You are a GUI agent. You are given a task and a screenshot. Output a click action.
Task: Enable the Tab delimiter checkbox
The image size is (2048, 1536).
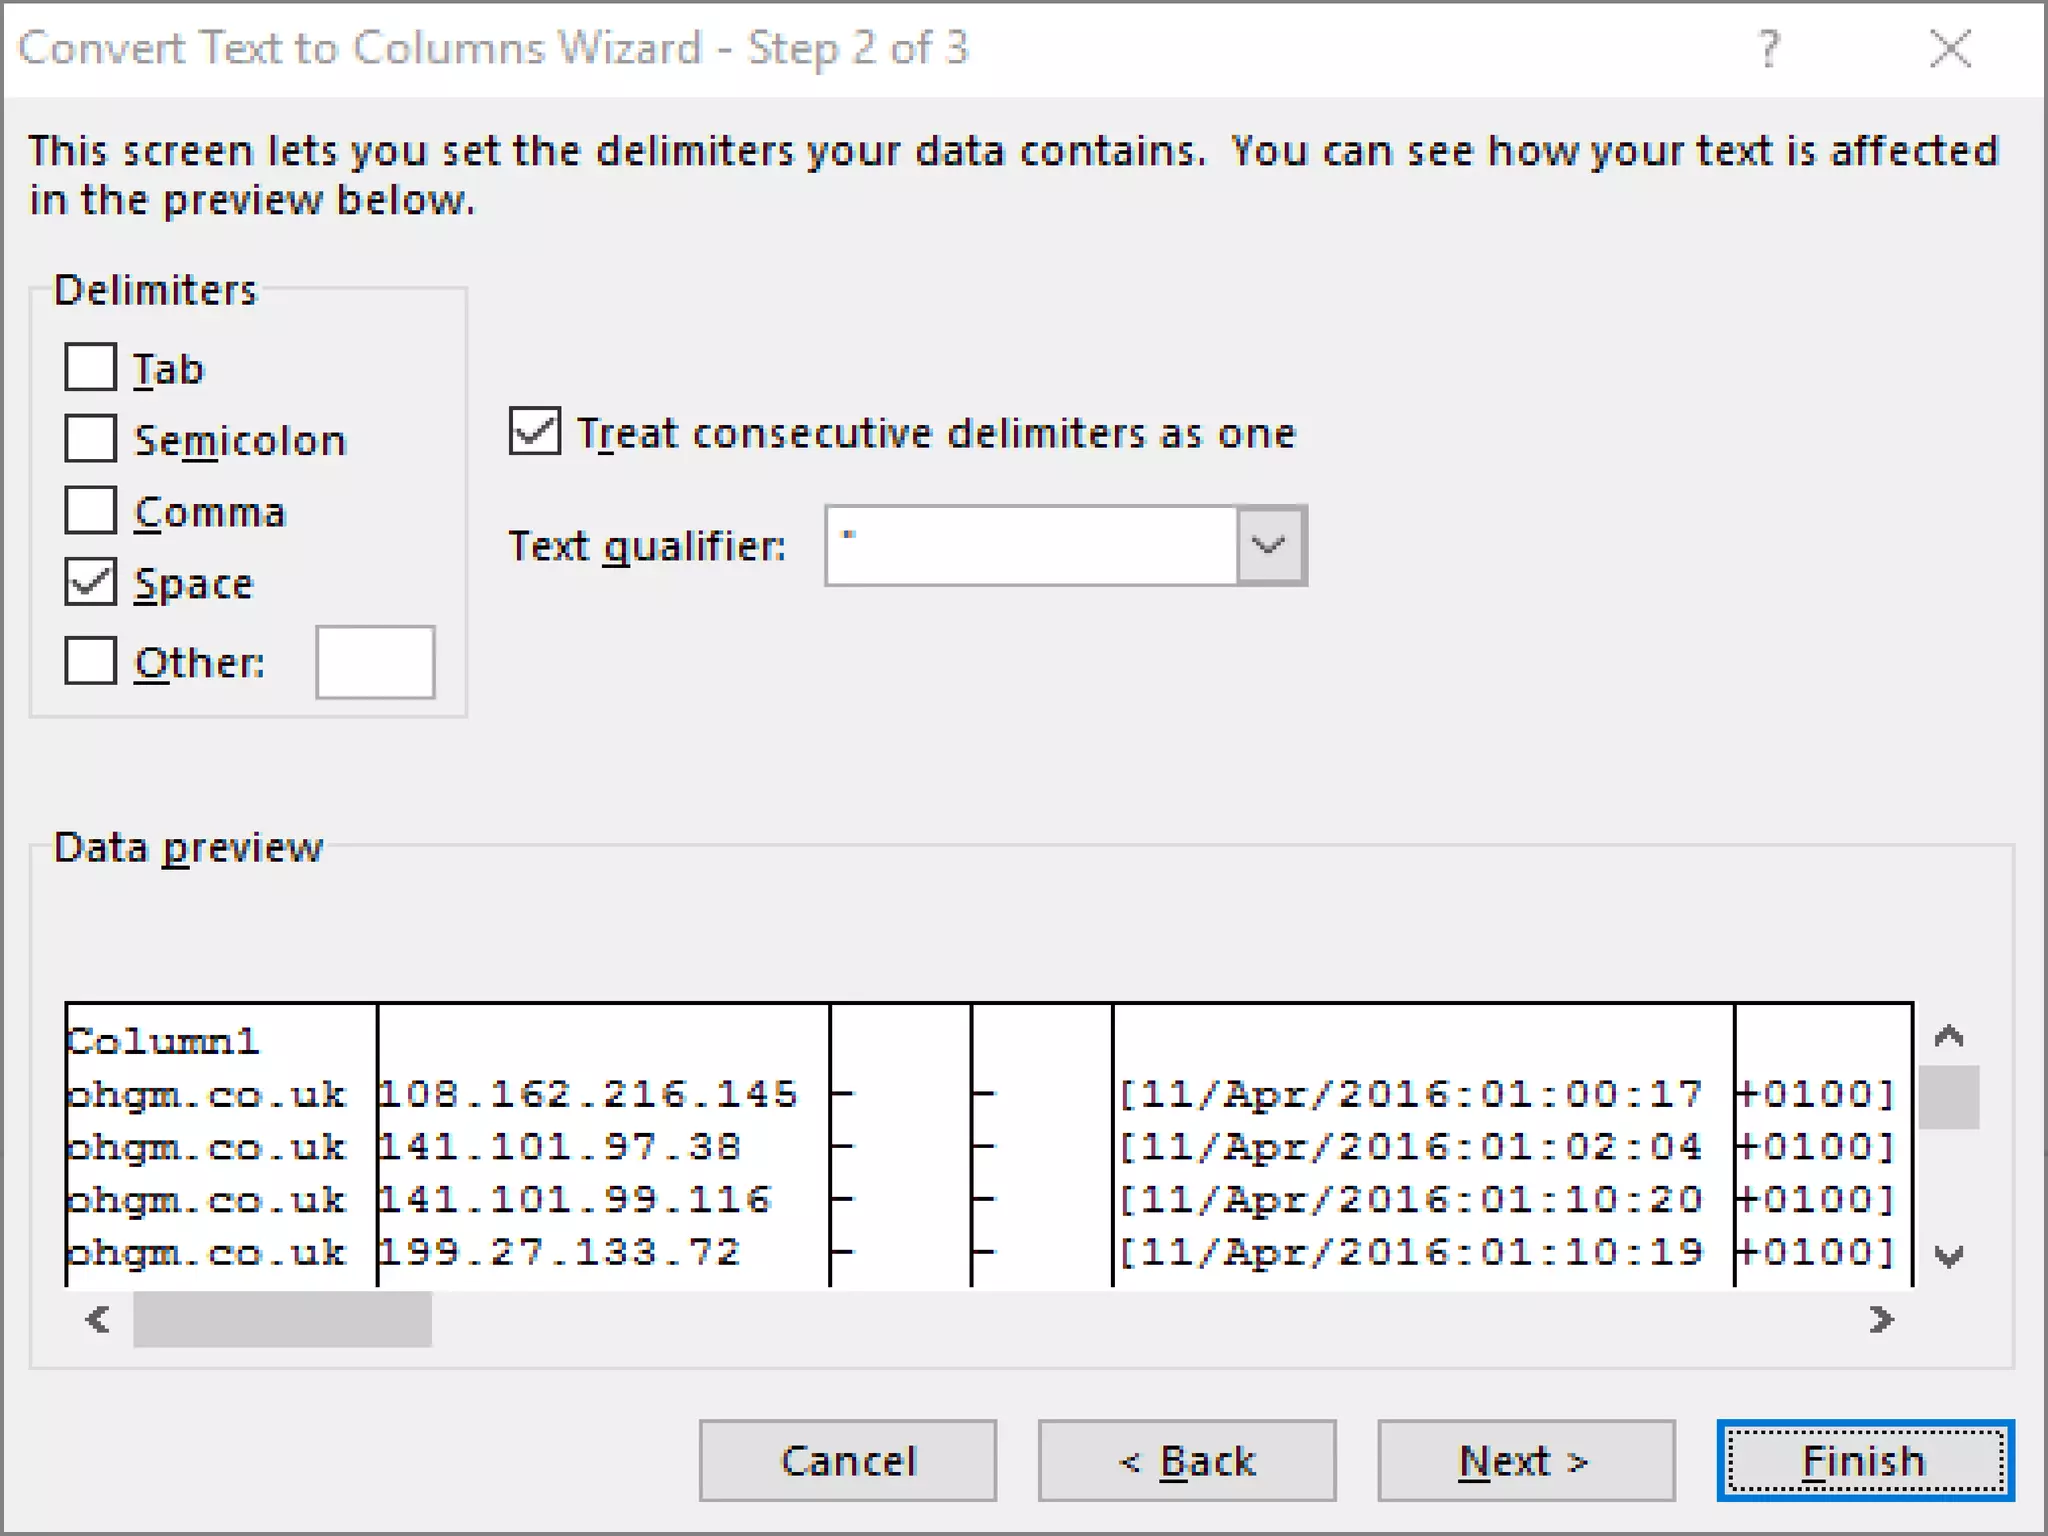pyautogui.click(x=90, y=367)
